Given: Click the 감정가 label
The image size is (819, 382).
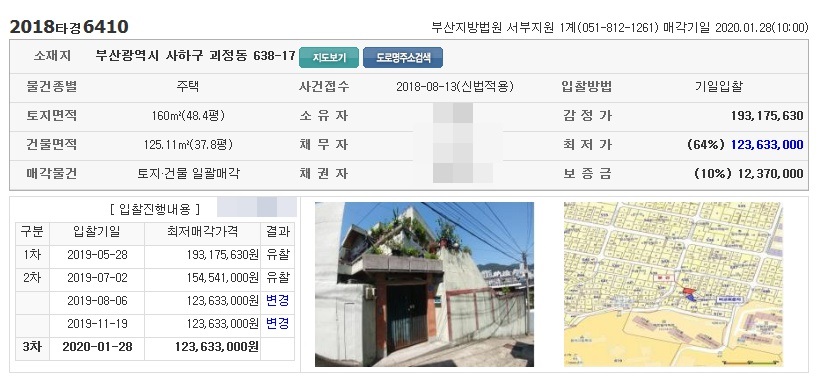Looking at the screenshot, I should (x=587, y=116).
